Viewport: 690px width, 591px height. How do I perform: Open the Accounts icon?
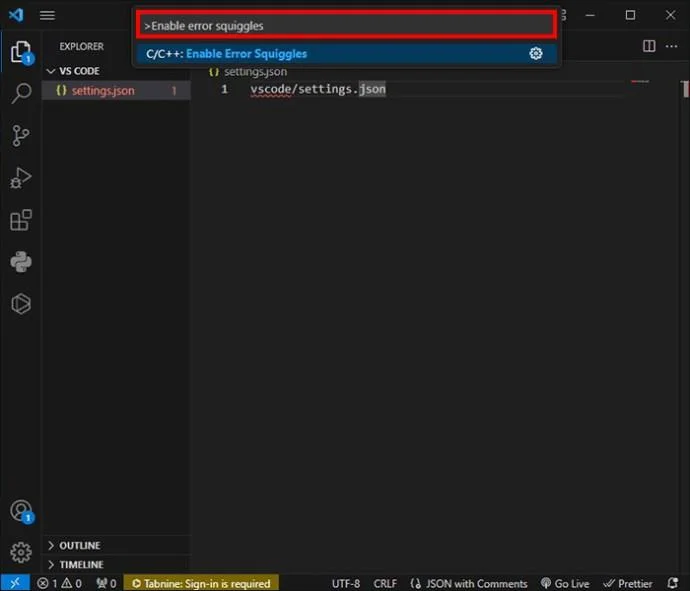[21, 511]
